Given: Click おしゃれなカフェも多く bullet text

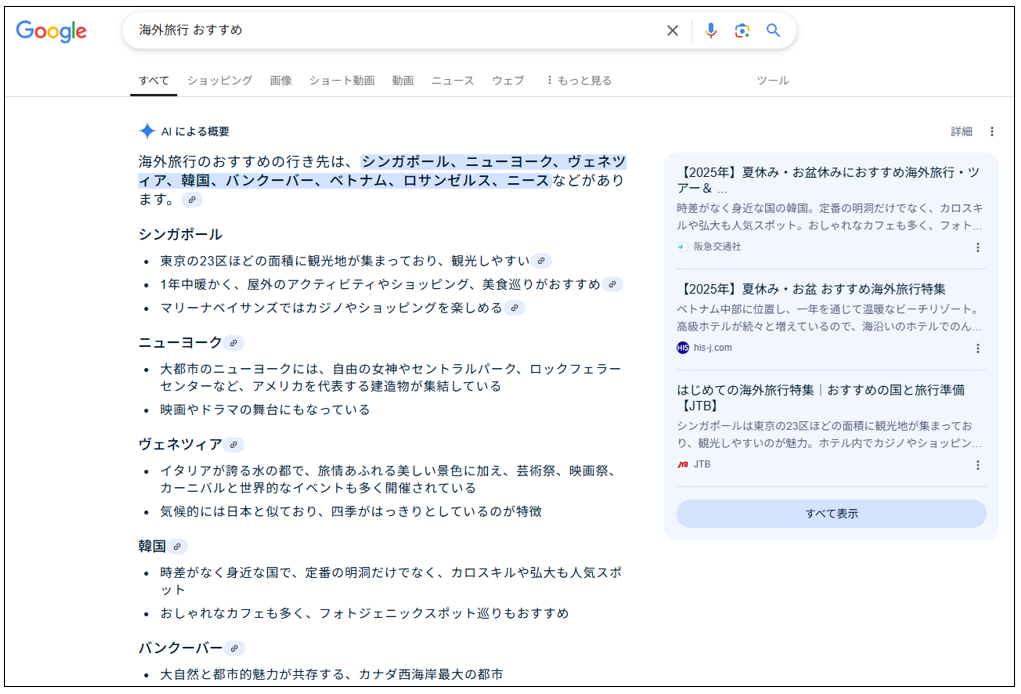Looking at the screenshot, I should tap(365, 613).
